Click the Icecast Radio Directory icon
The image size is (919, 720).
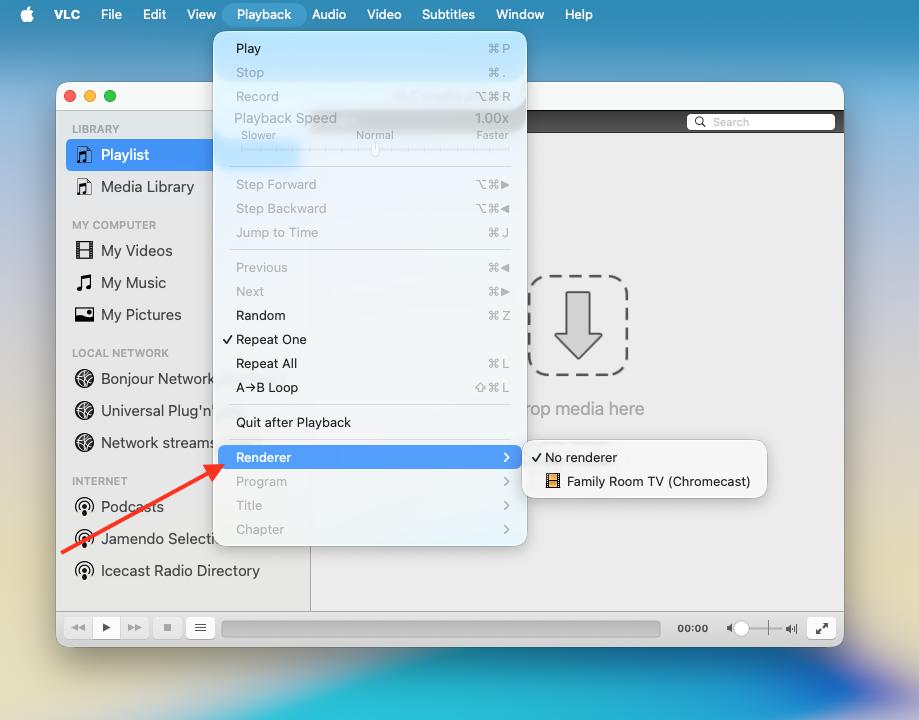(x=84, y=570)
